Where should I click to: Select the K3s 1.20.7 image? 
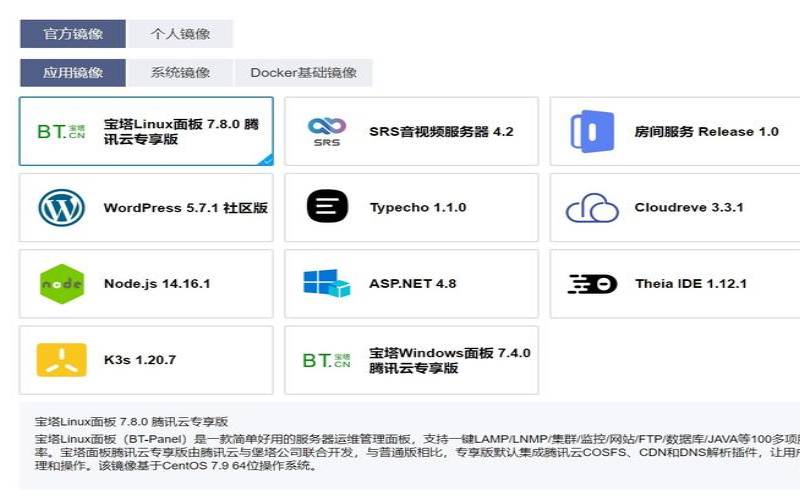click(146, 360)
